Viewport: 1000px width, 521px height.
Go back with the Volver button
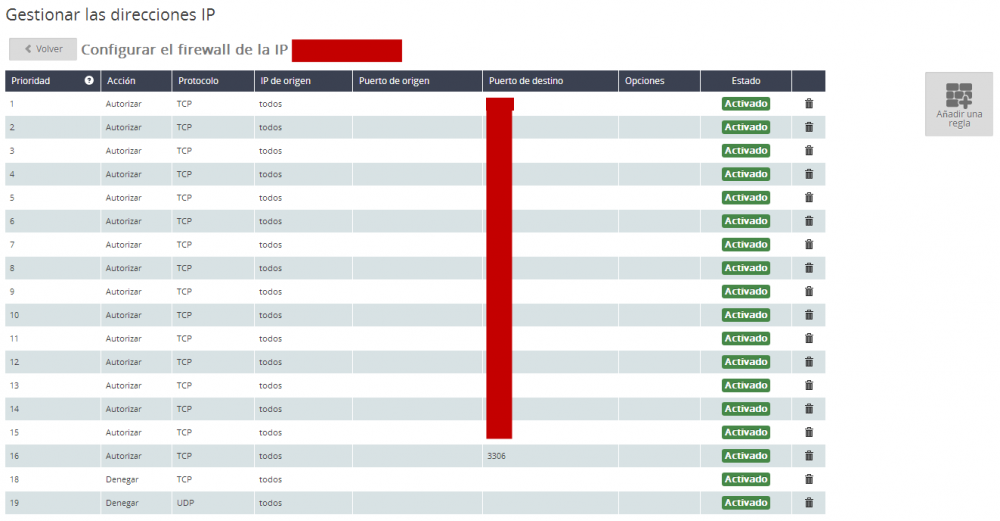[x=43, y=49]
